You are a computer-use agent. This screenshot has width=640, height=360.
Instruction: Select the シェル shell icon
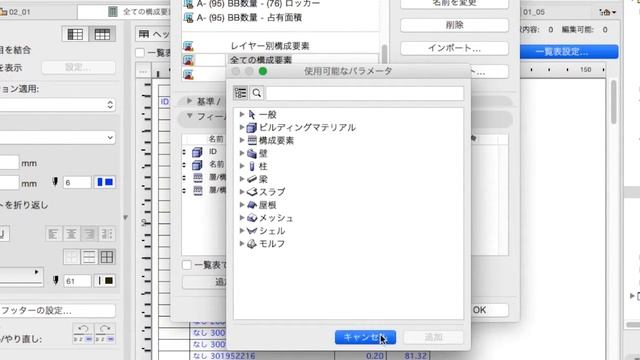(252, 231)
